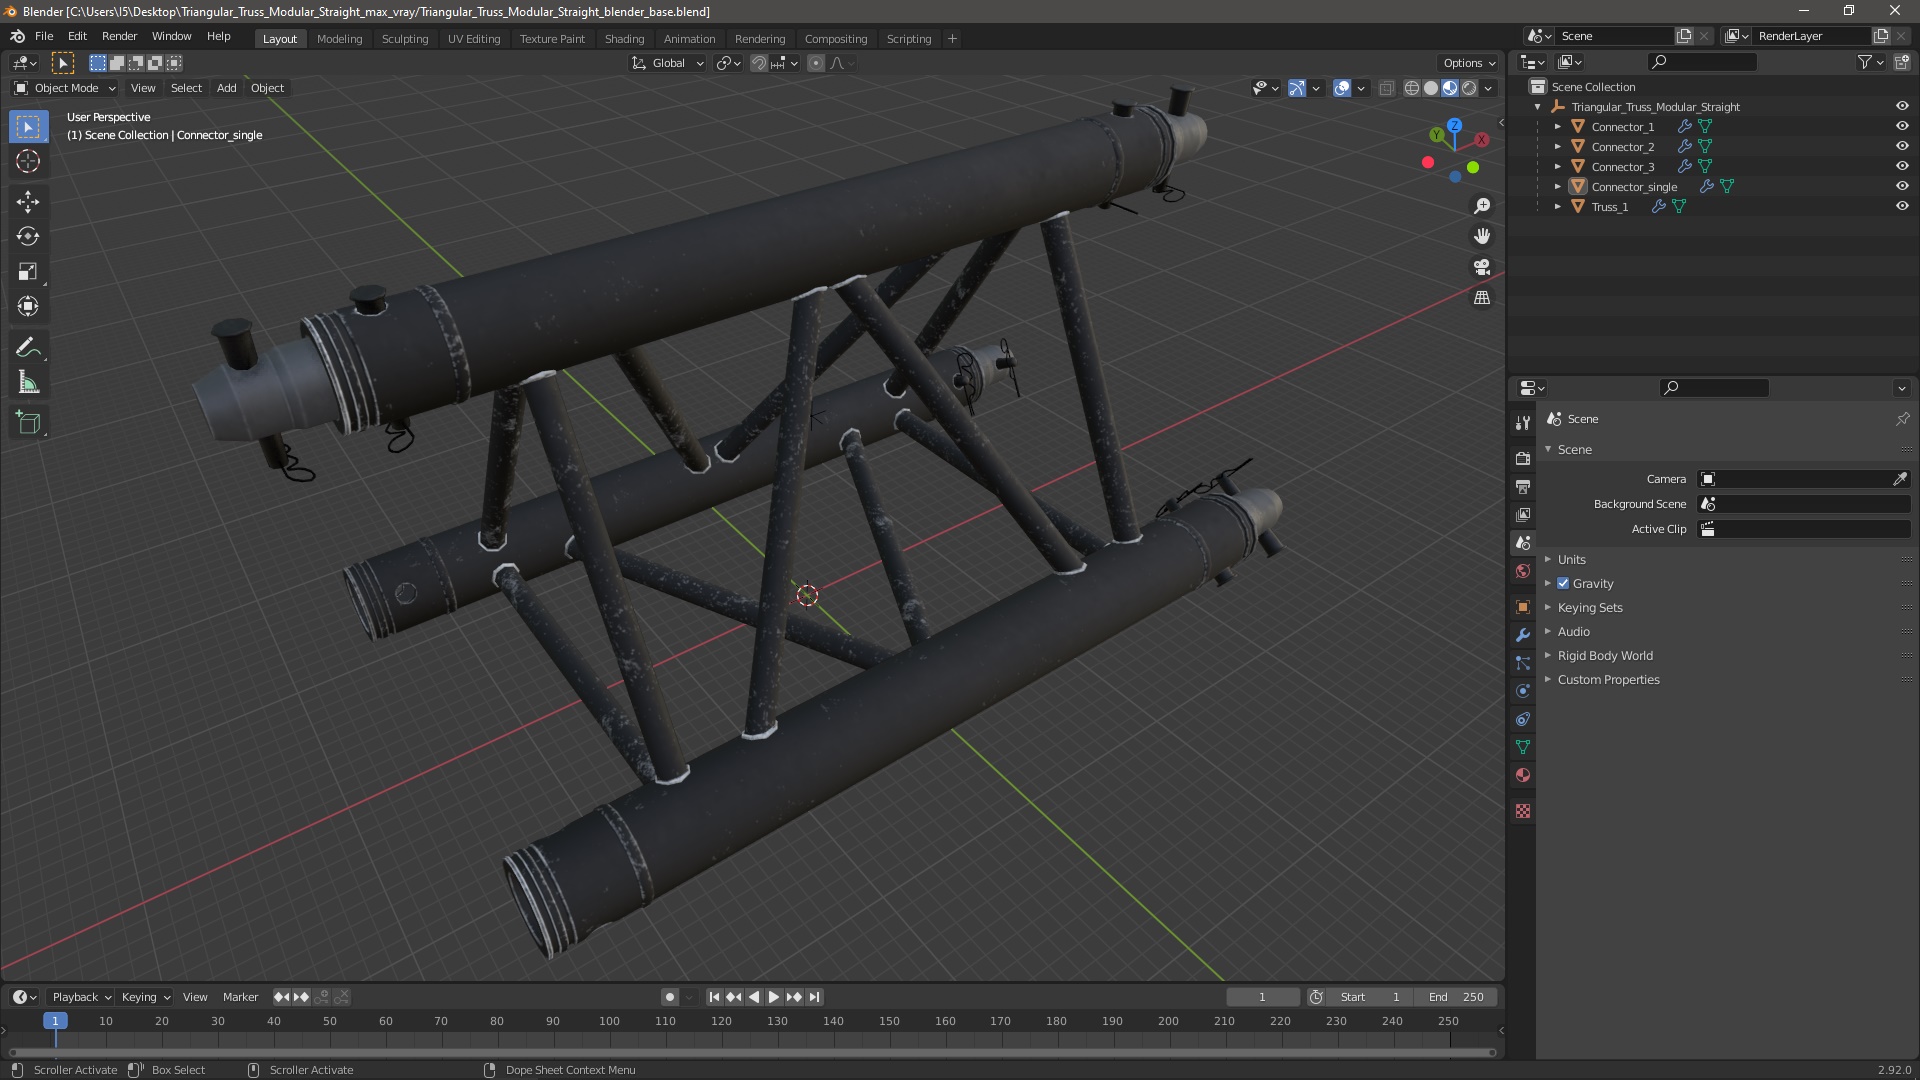Select the Scale tool
This screenshot has height=1080, width=1920.
[28, 272]
